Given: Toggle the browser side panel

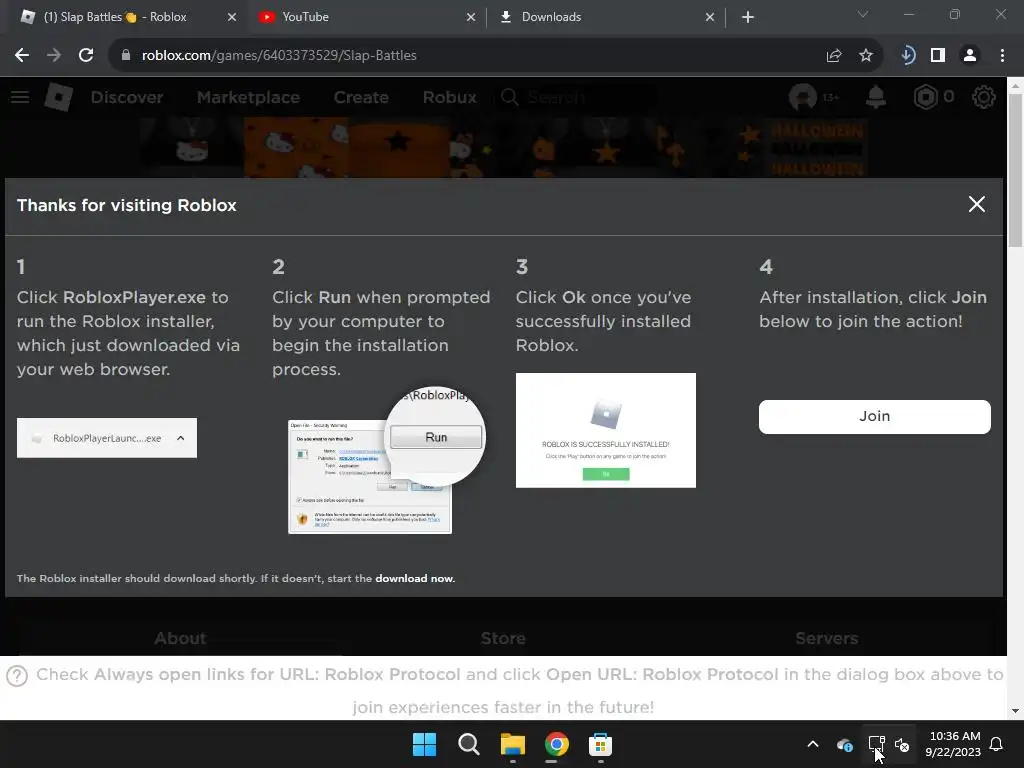Looking at the screenshot, I should (x=938, y=56).
